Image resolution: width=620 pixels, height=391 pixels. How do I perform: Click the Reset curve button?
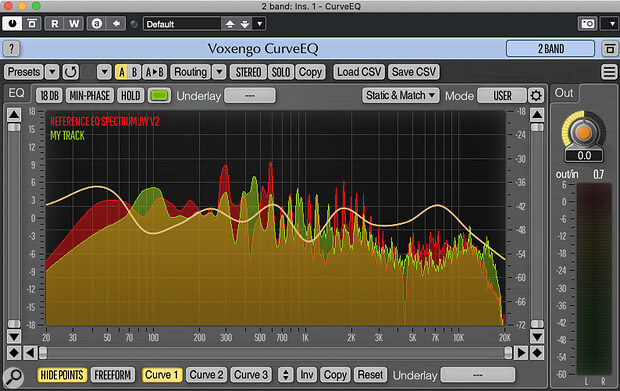click(370, 375)
